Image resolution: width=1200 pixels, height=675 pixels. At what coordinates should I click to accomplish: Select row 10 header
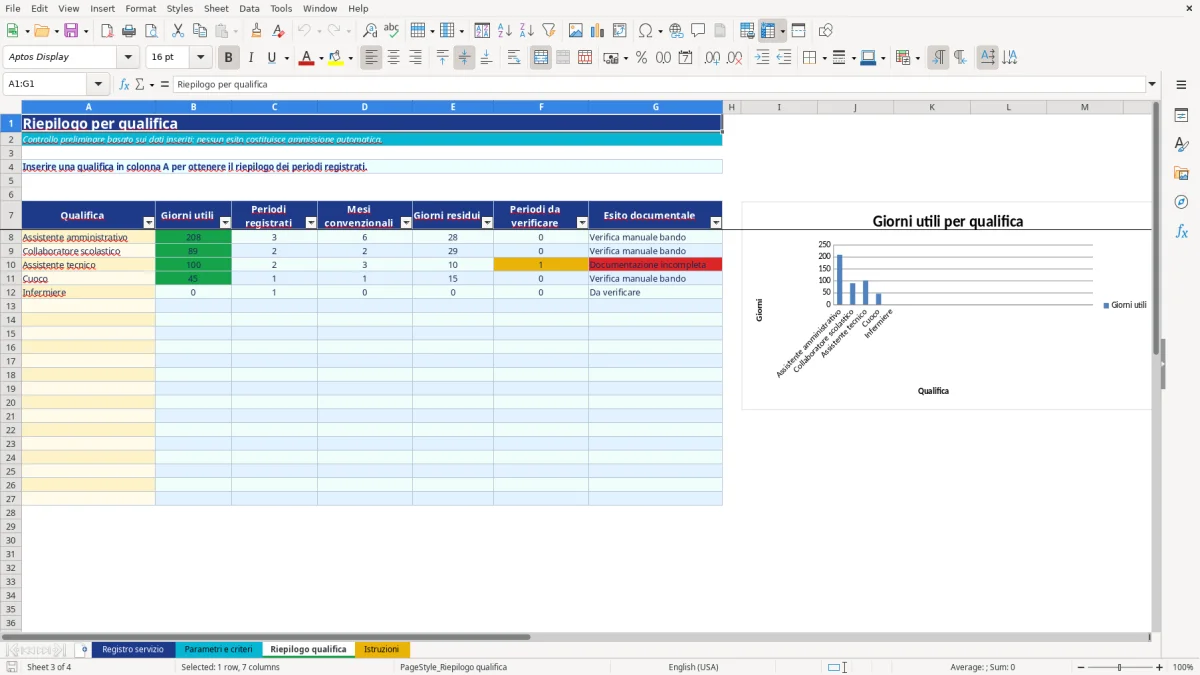[10, 265]
